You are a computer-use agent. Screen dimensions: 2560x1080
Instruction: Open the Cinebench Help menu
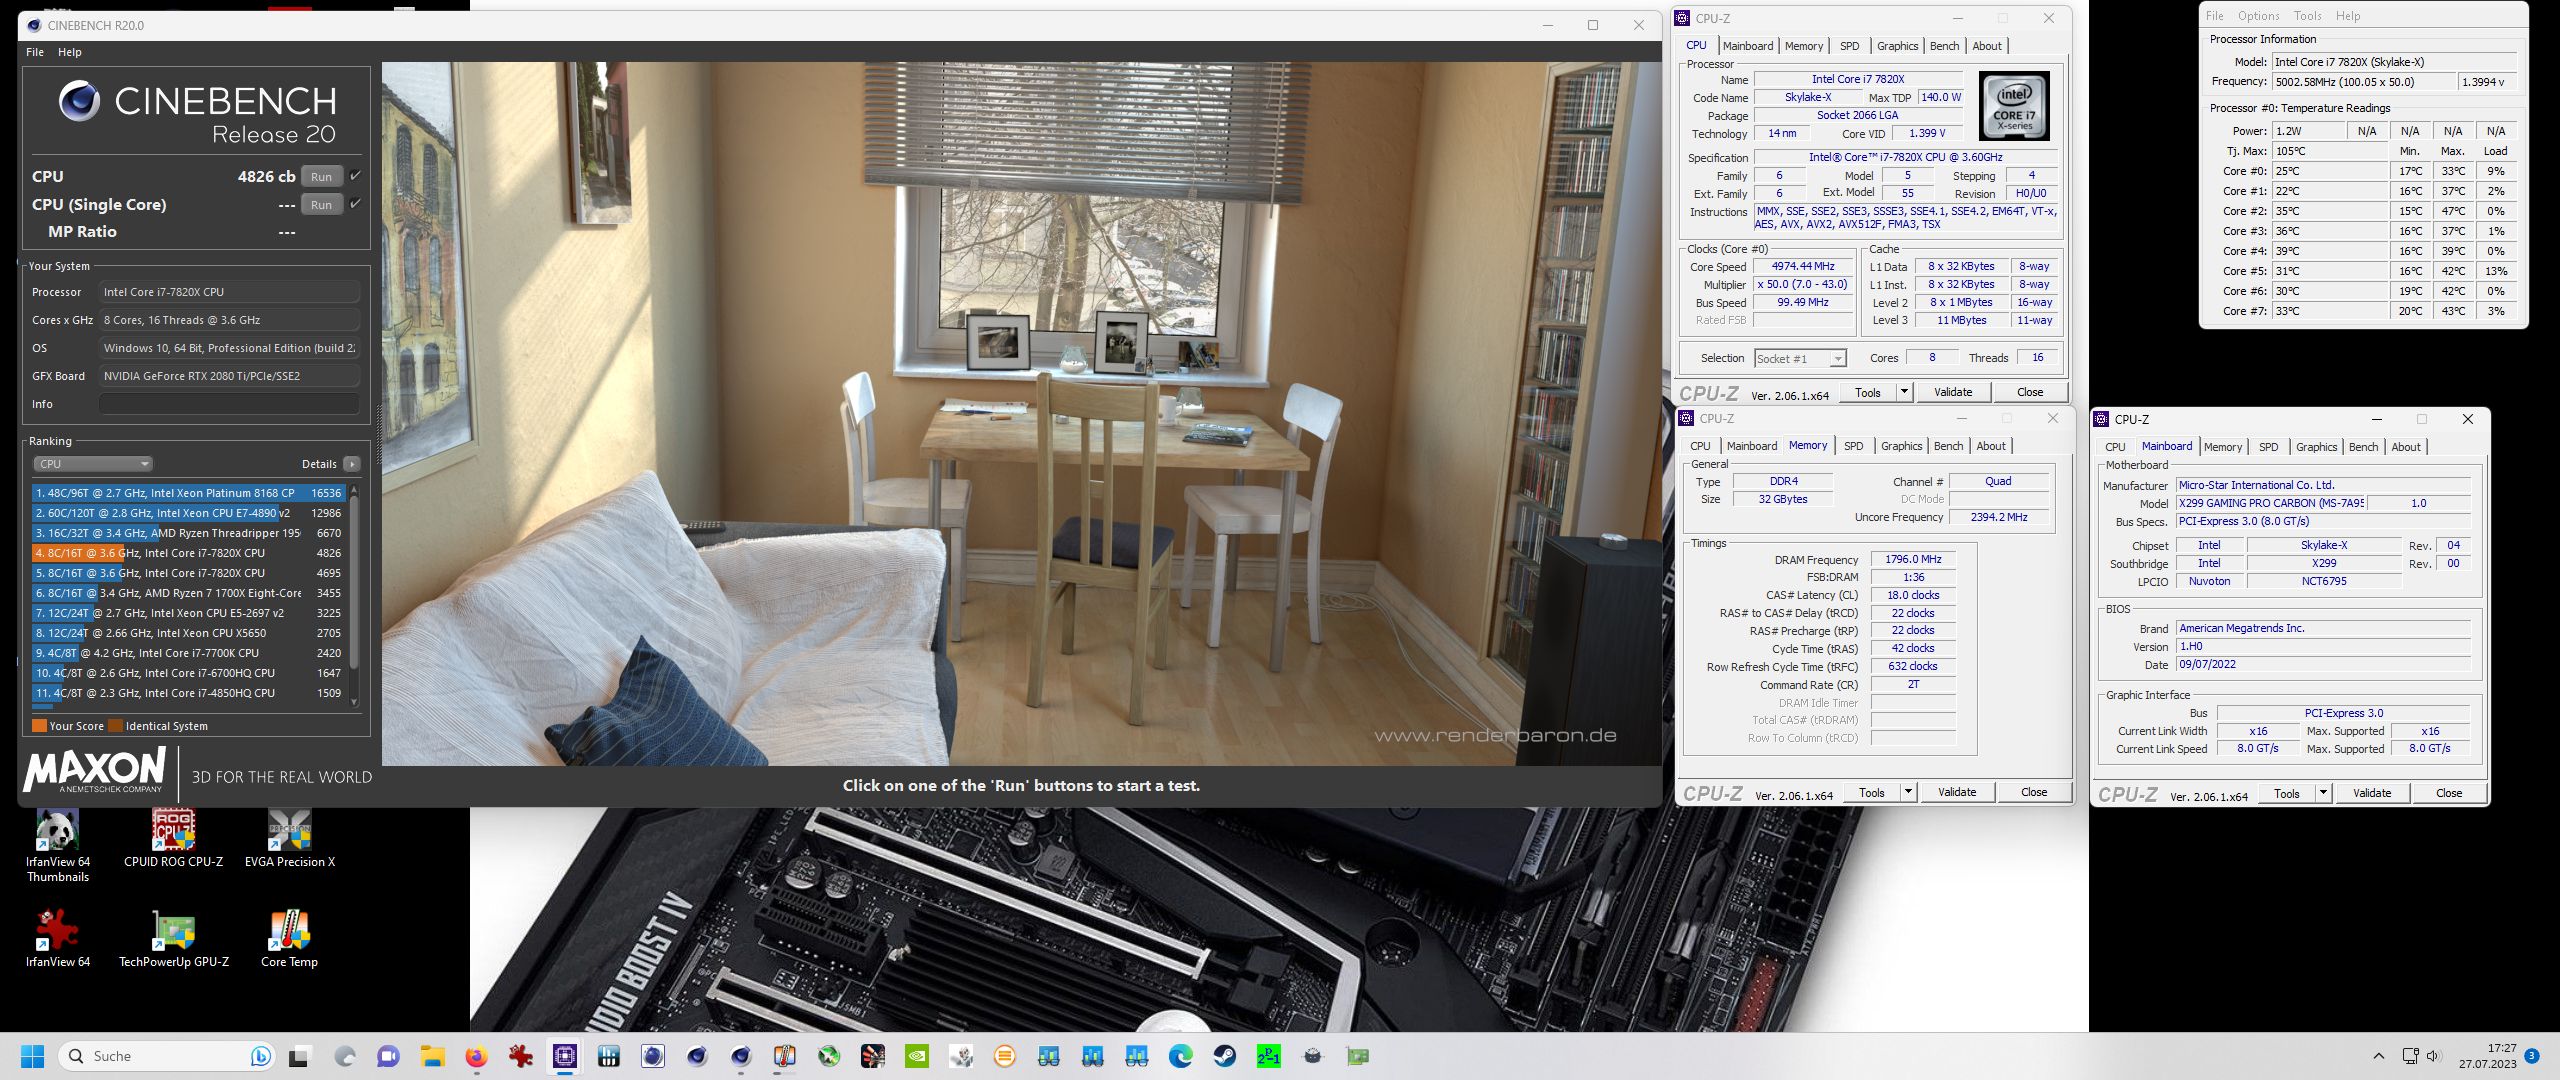click(x=70, y=52)
